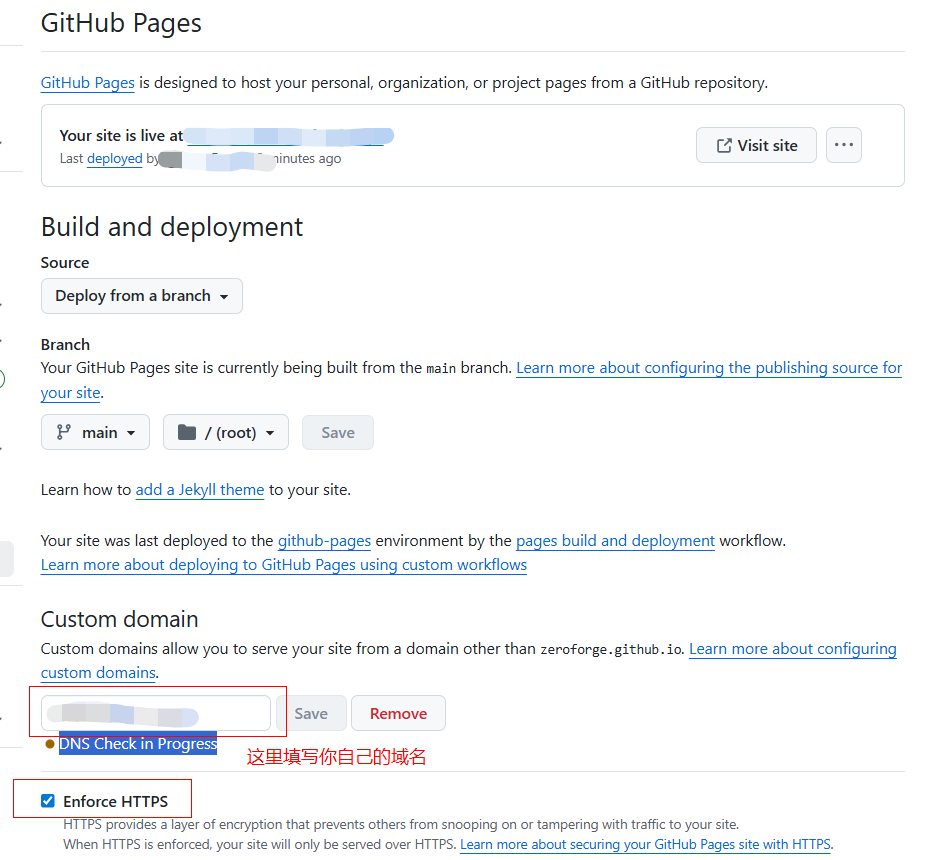Click the 'GitHub Pages' page heading
The width and height of the screenshot is (933, 860).
(x=121, y=23)
